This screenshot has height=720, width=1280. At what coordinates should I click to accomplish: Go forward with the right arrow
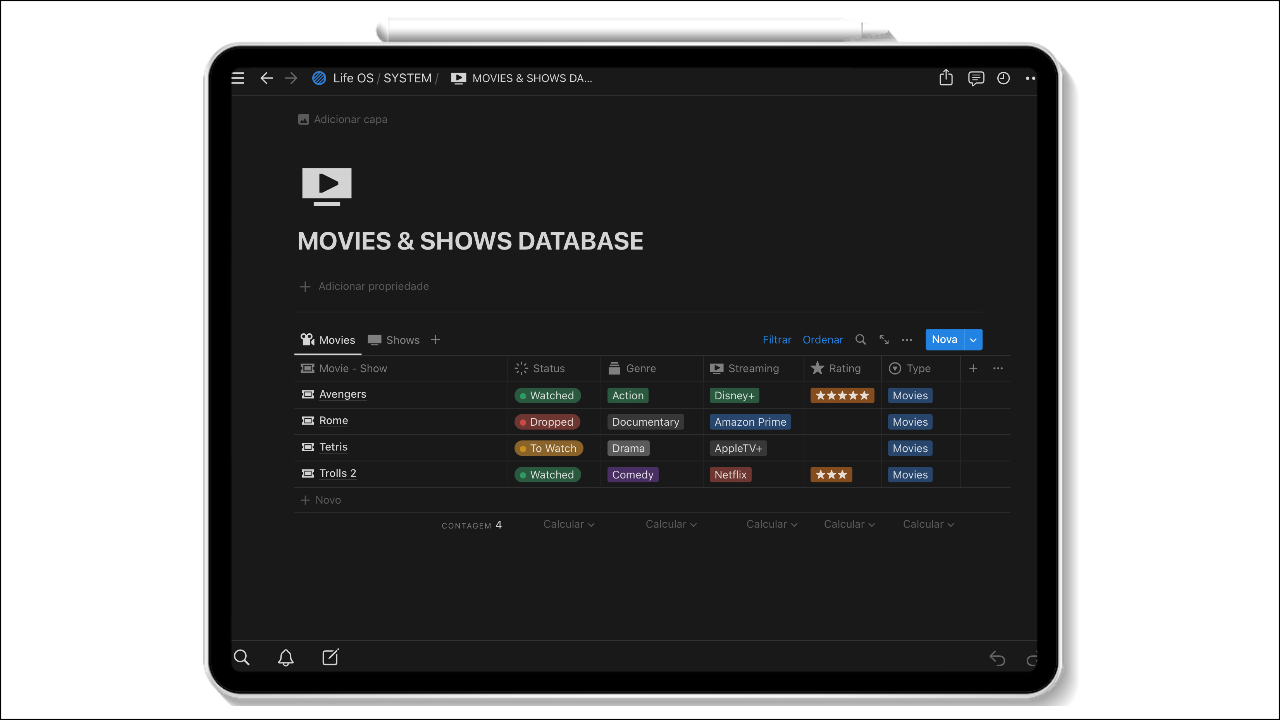291,78
